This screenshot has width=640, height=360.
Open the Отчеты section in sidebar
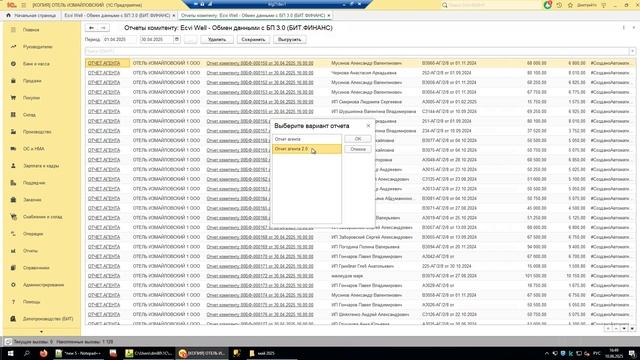point(30,251)
